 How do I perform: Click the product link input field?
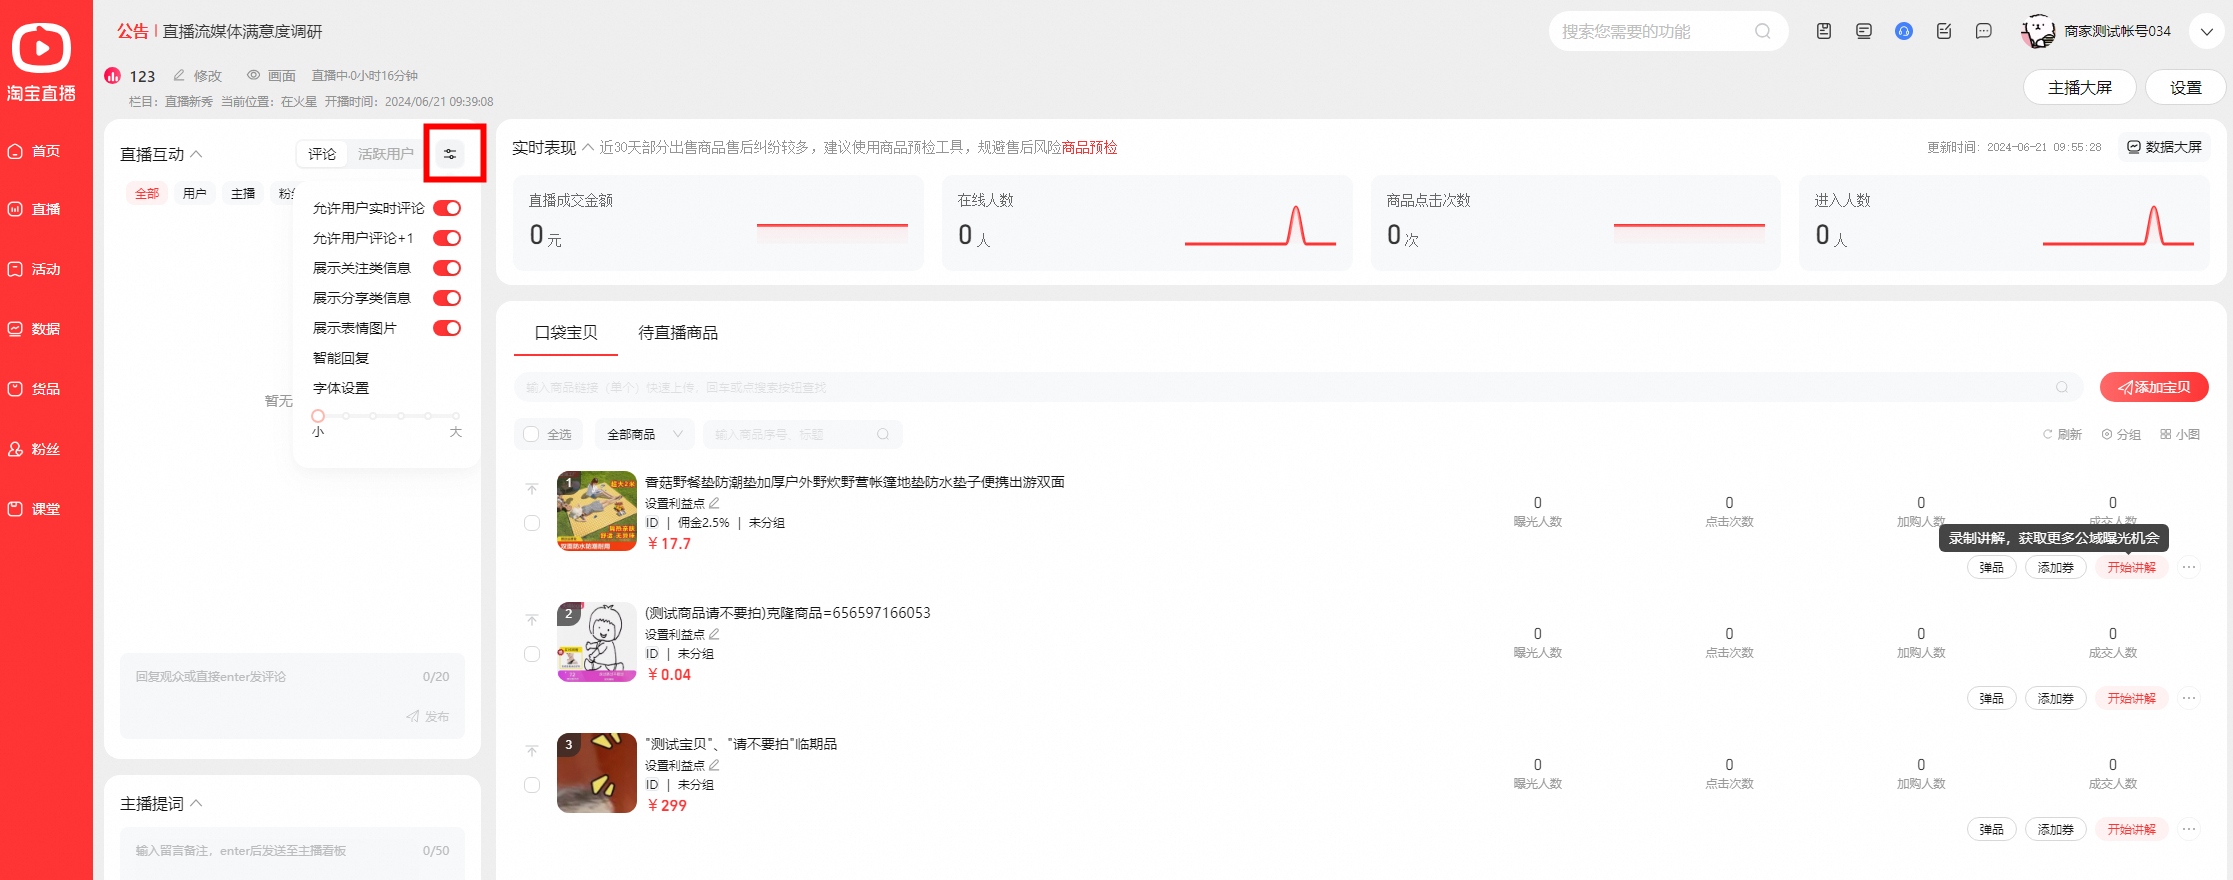tap(1298, 387)
